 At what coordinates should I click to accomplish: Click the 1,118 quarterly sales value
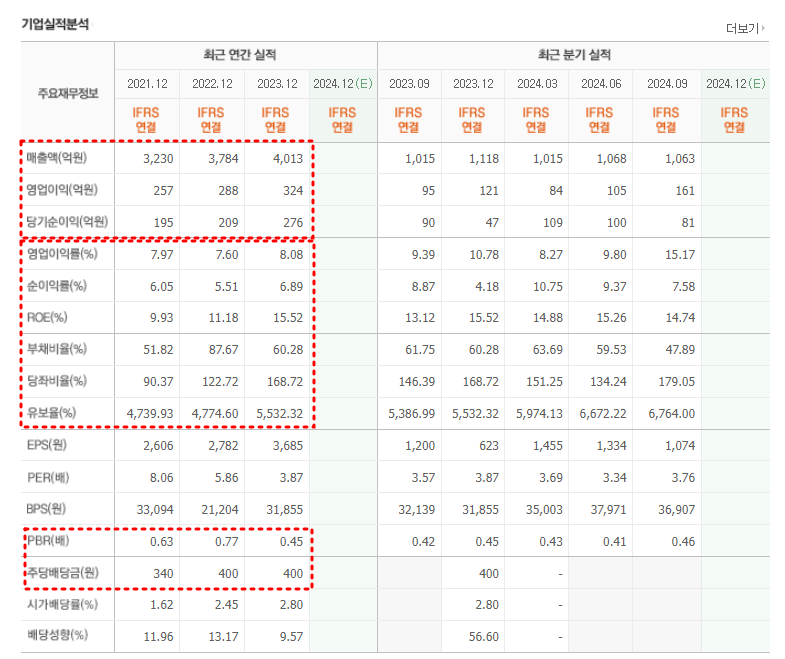tap(484, 159)
